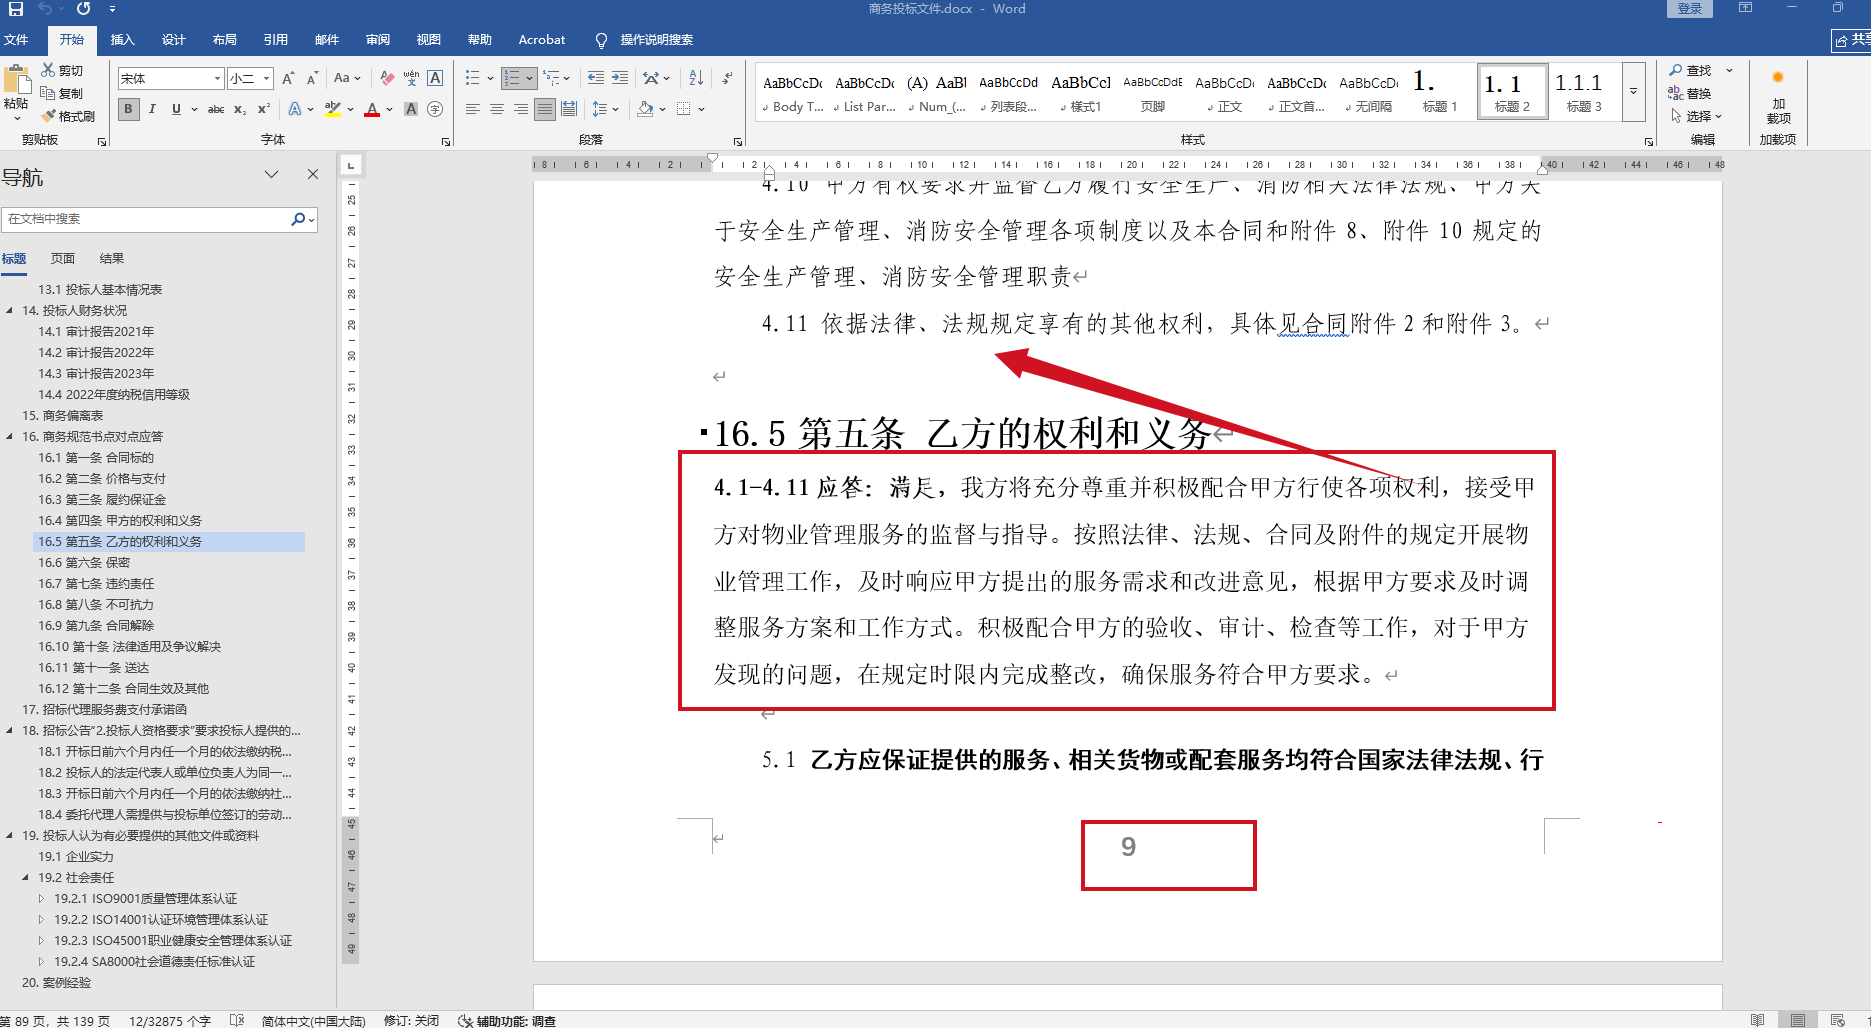Click the Enclosed Character (字) icon
Image resolution: width=1871 pixels, height=1028 pixels.
click(x=435, y=109)
